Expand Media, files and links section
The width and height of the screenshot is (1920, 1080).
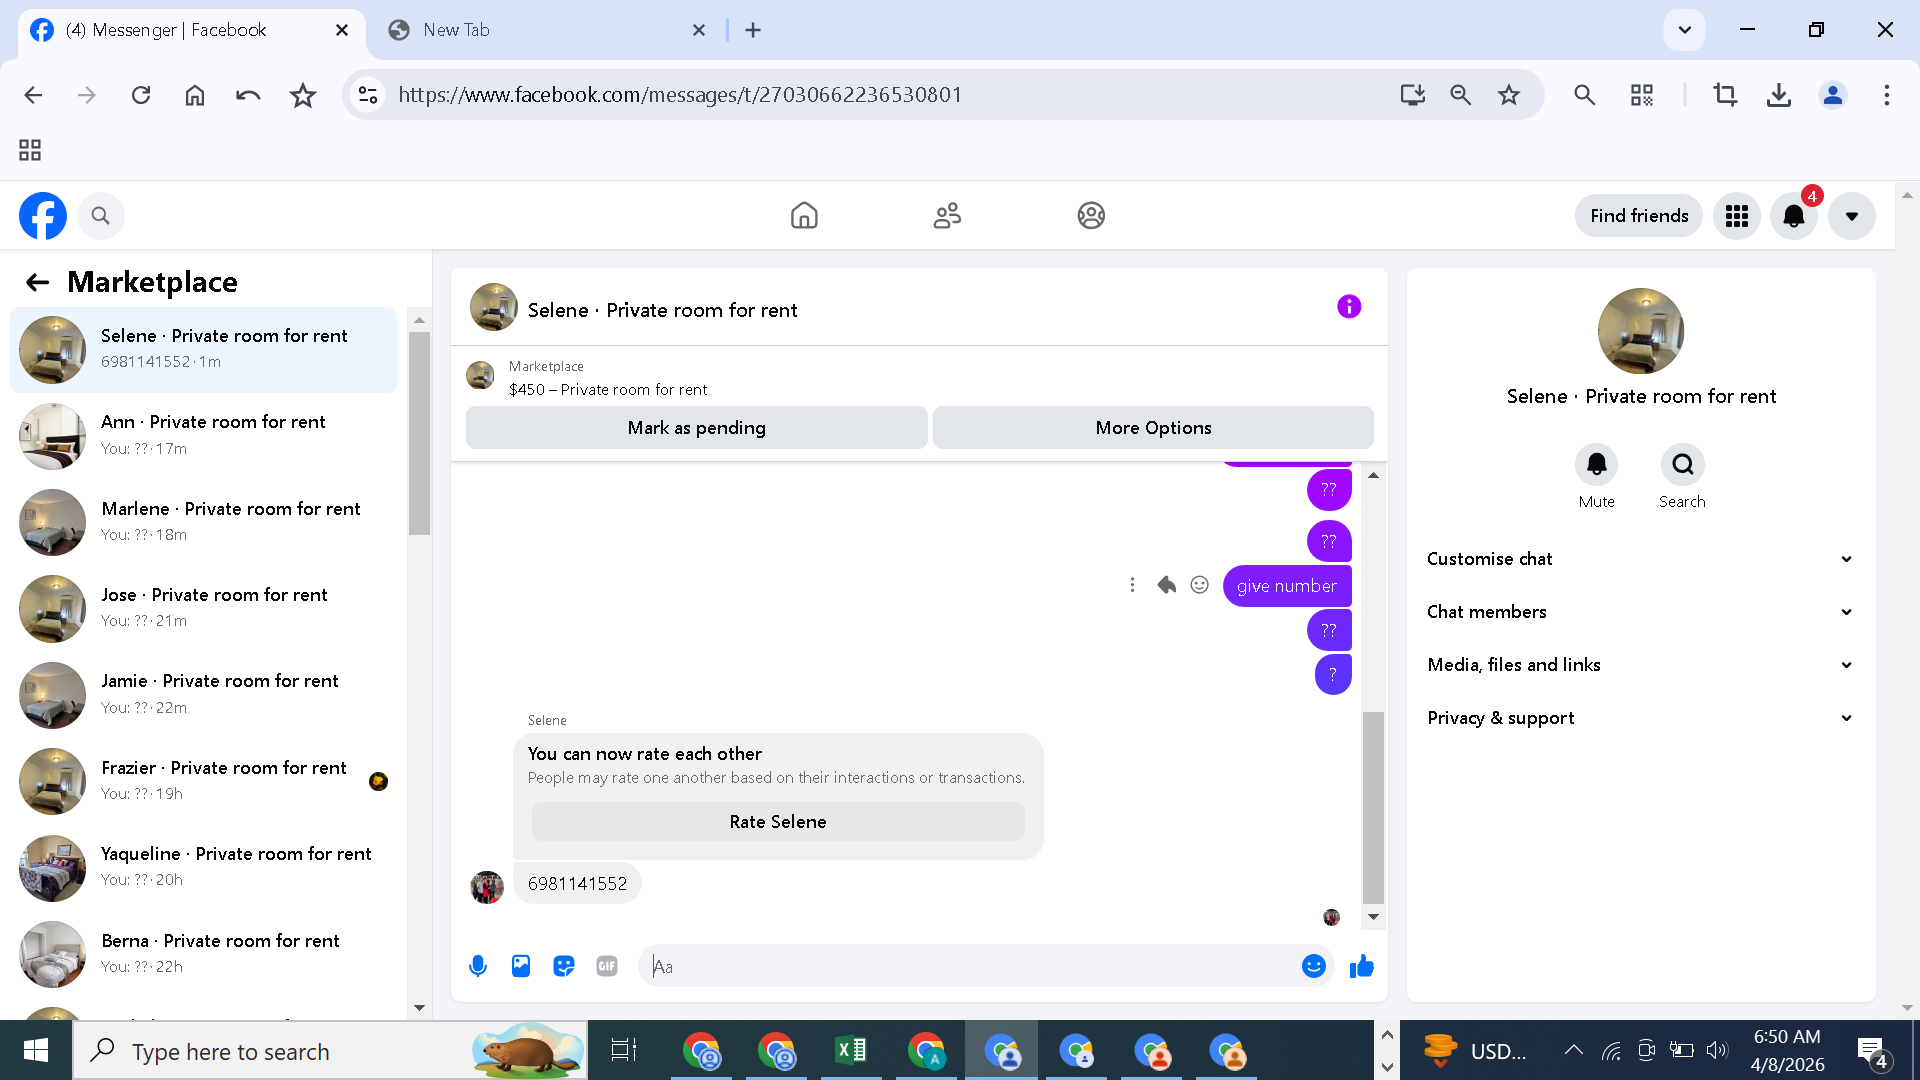pyautogui.click(x=1640, y=665)
